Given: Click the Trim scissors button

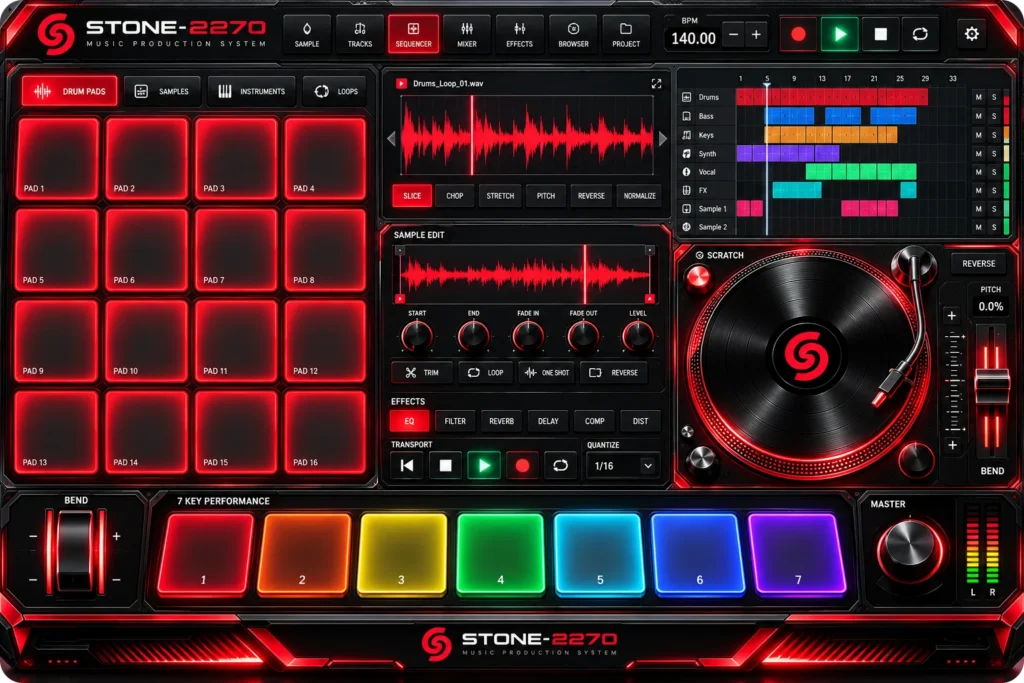Looking at the screenshot, I should coord(422,373).
